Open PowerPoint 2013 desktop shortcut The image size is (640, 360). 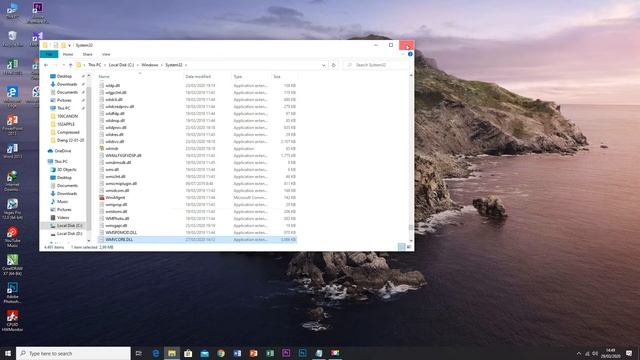click(12, 124)
